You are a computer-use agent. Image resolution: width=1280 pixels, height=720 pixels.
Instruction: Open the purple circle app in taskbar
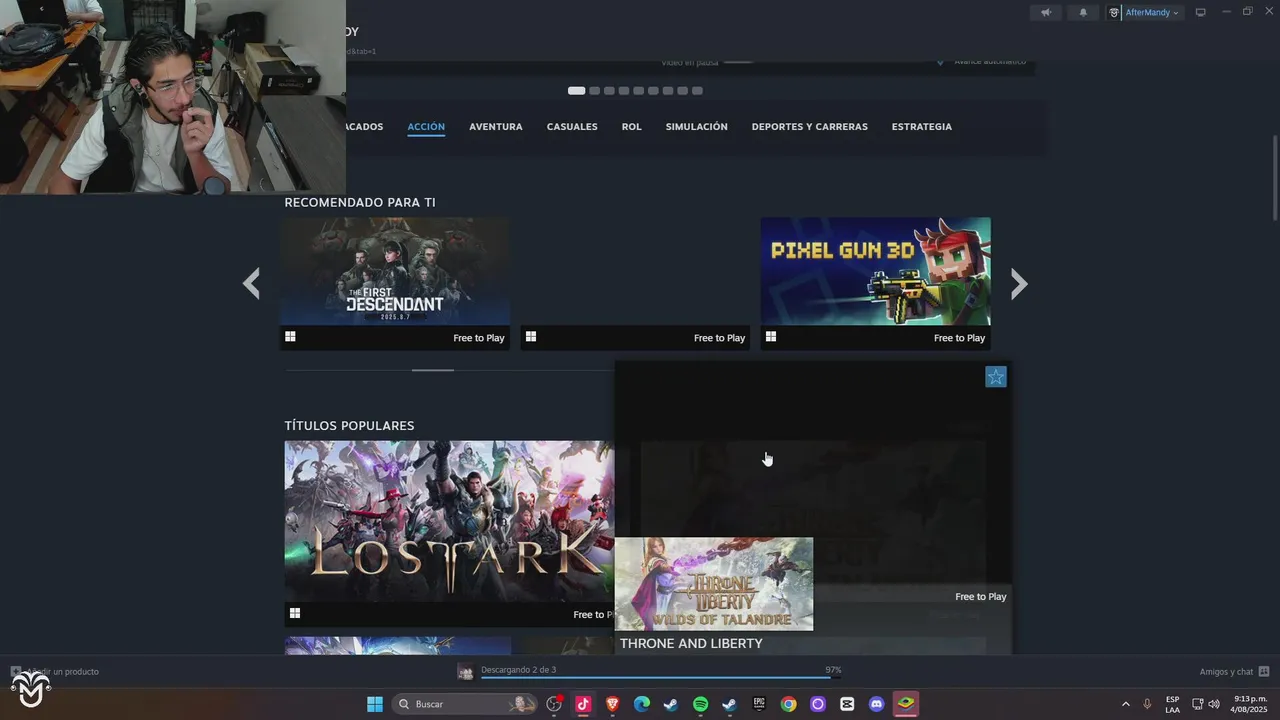click(818, 704)
